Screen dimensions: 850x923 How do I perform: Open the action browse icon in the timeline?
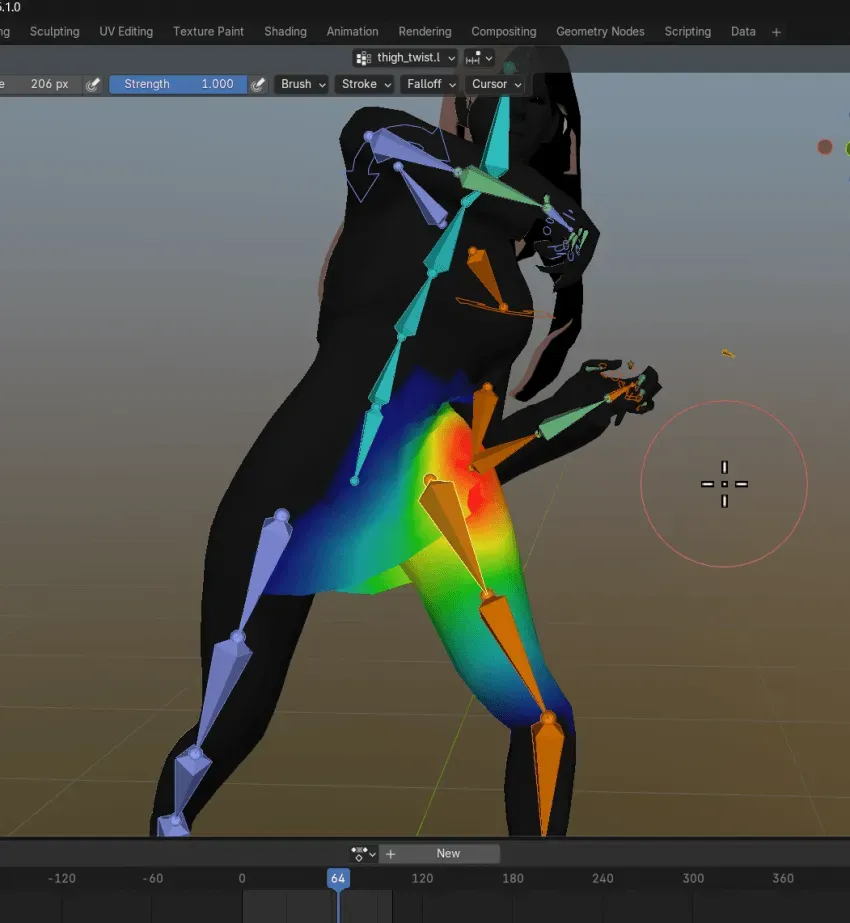tap(363, 854)
